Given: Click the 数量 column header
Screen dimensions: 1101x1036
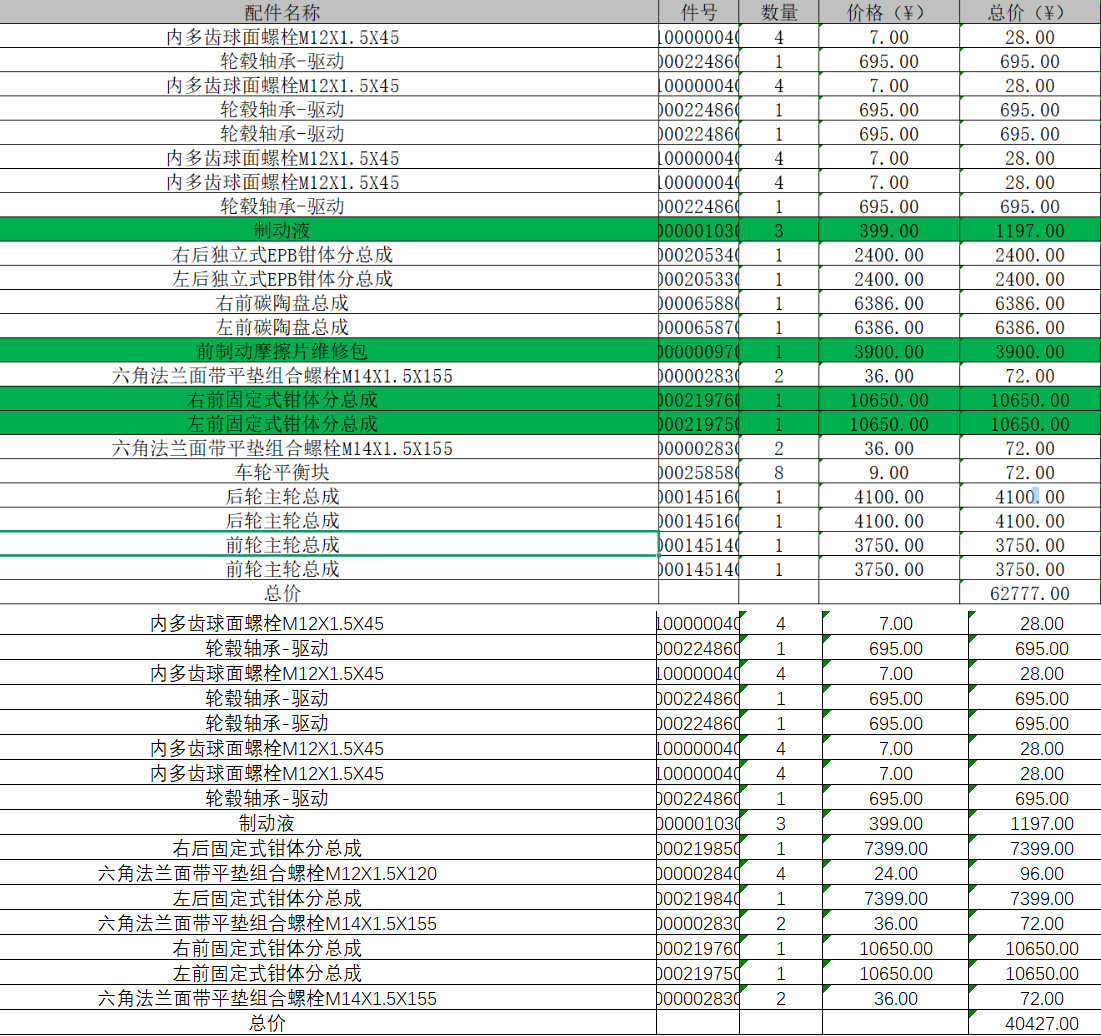Looking at the screenshot, I should pyautogui.click(x=779, y=13).
